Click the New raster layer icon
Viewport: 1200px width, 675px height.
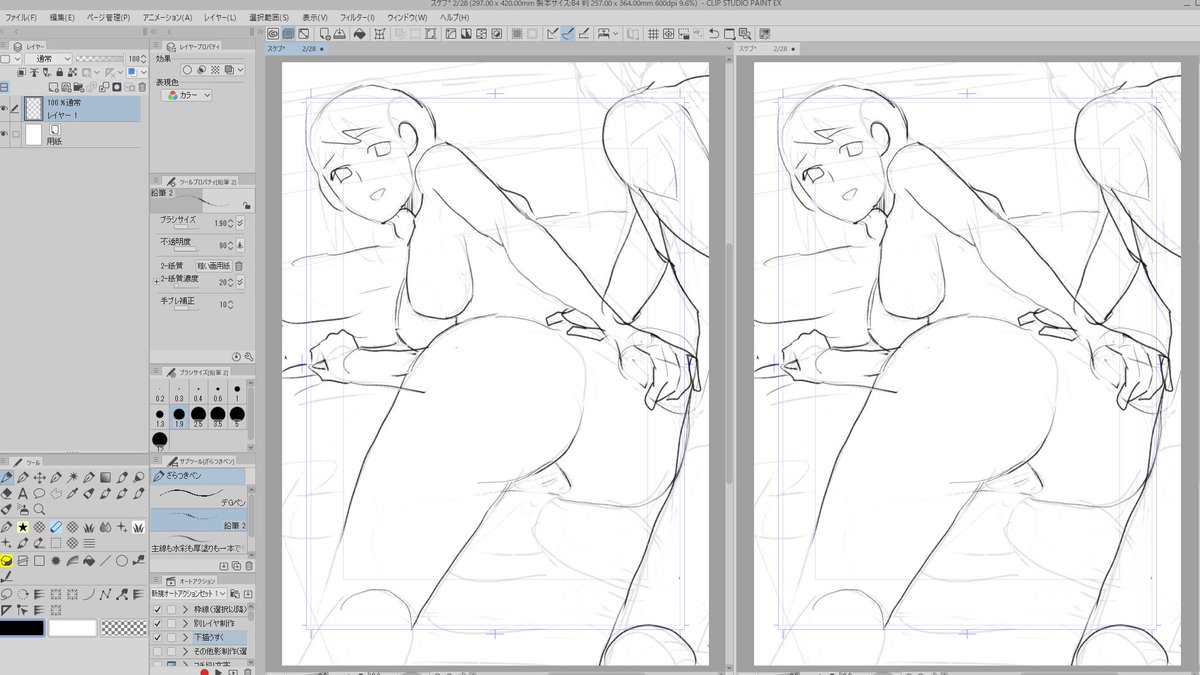(54, 87)
